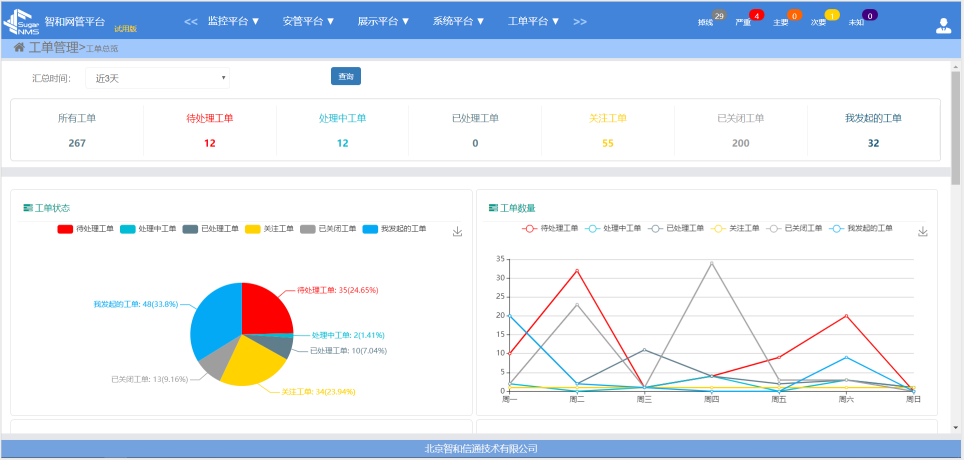Expand the 监控平台 menu

point(234,21)
